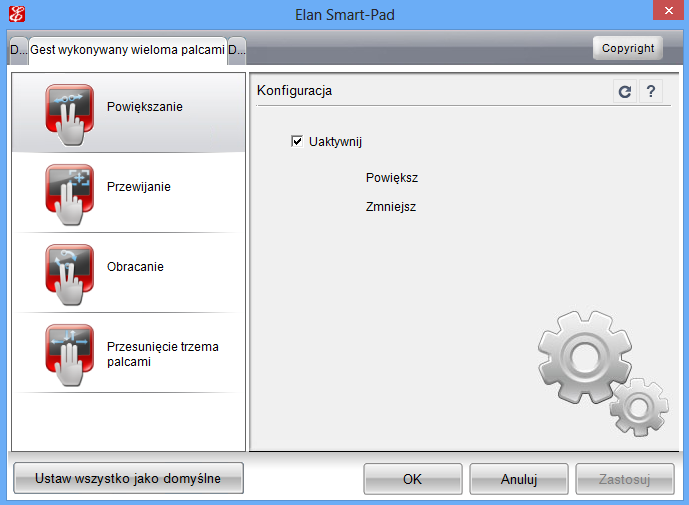Confirm settings with OK button
Image resolution: width=689 pixels, height=505 pixels.
coord(413,479)
